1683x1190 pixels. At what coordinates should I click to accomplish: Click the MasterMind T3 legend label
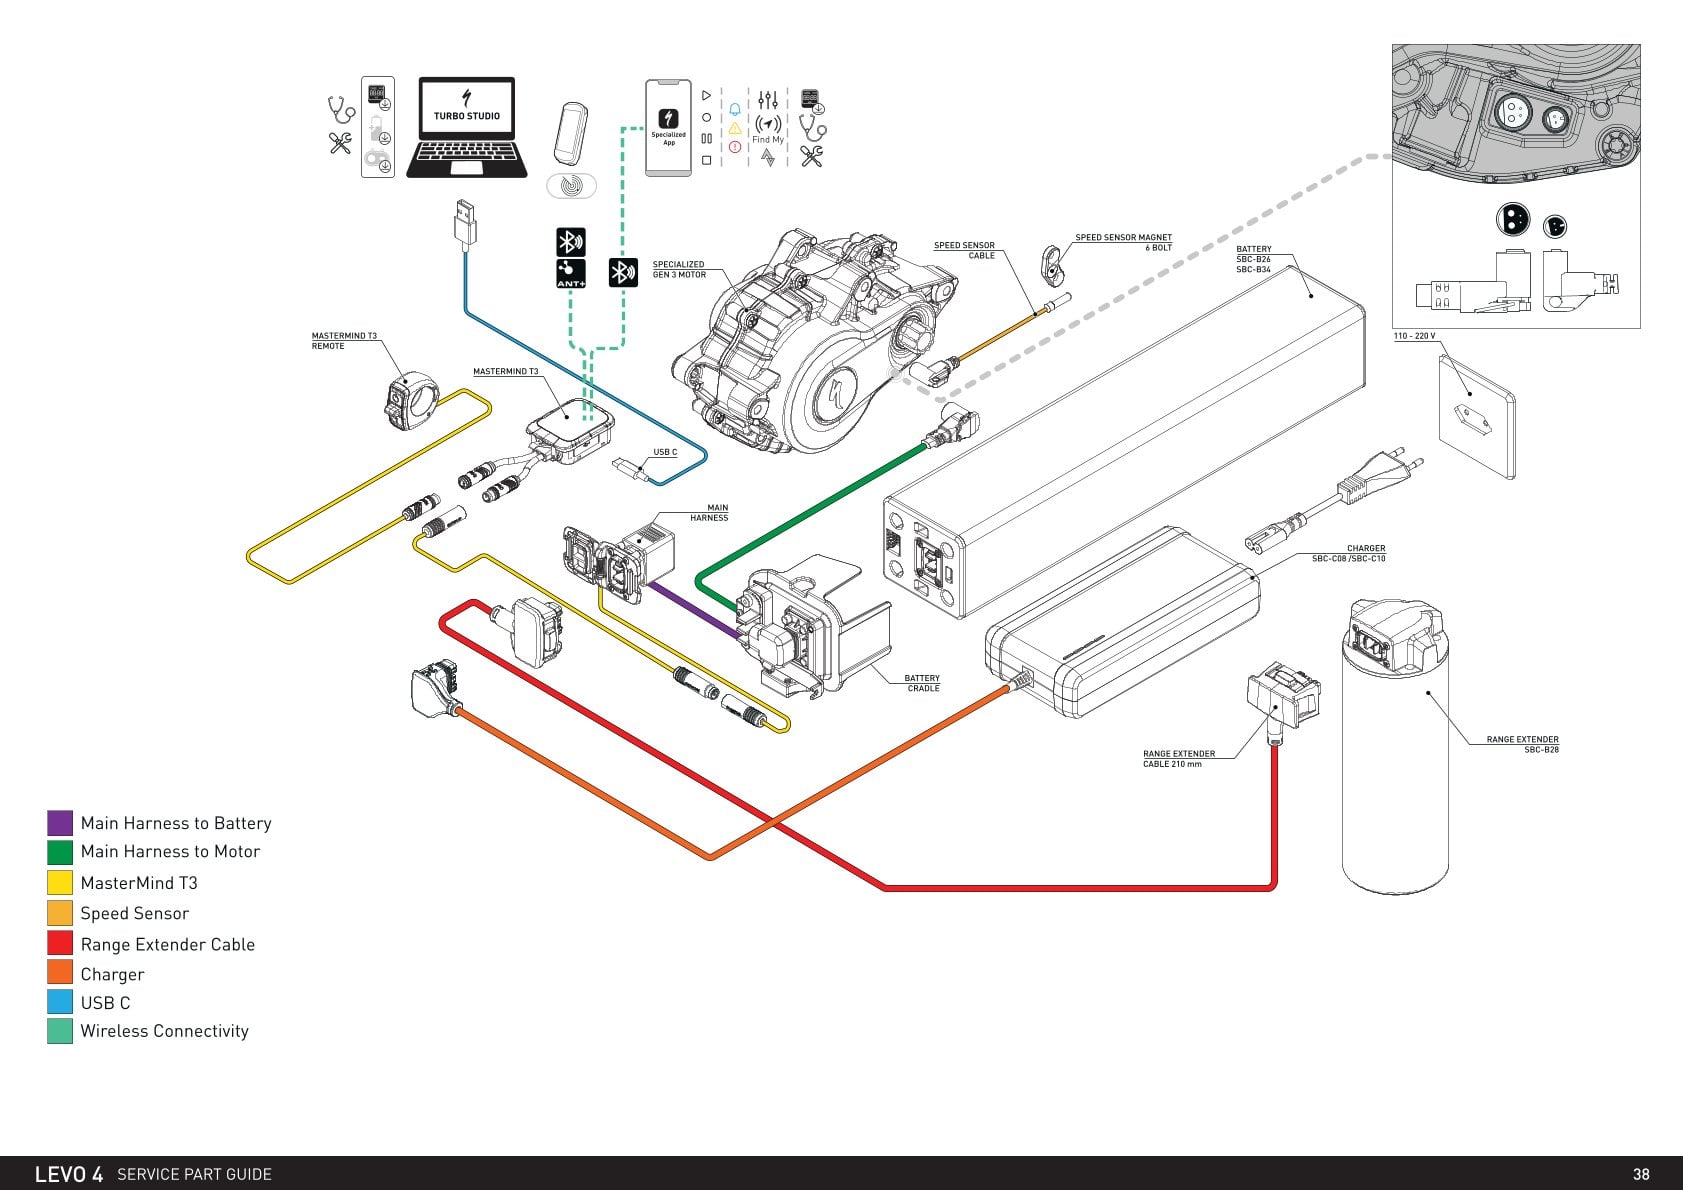tap(139, 883)
